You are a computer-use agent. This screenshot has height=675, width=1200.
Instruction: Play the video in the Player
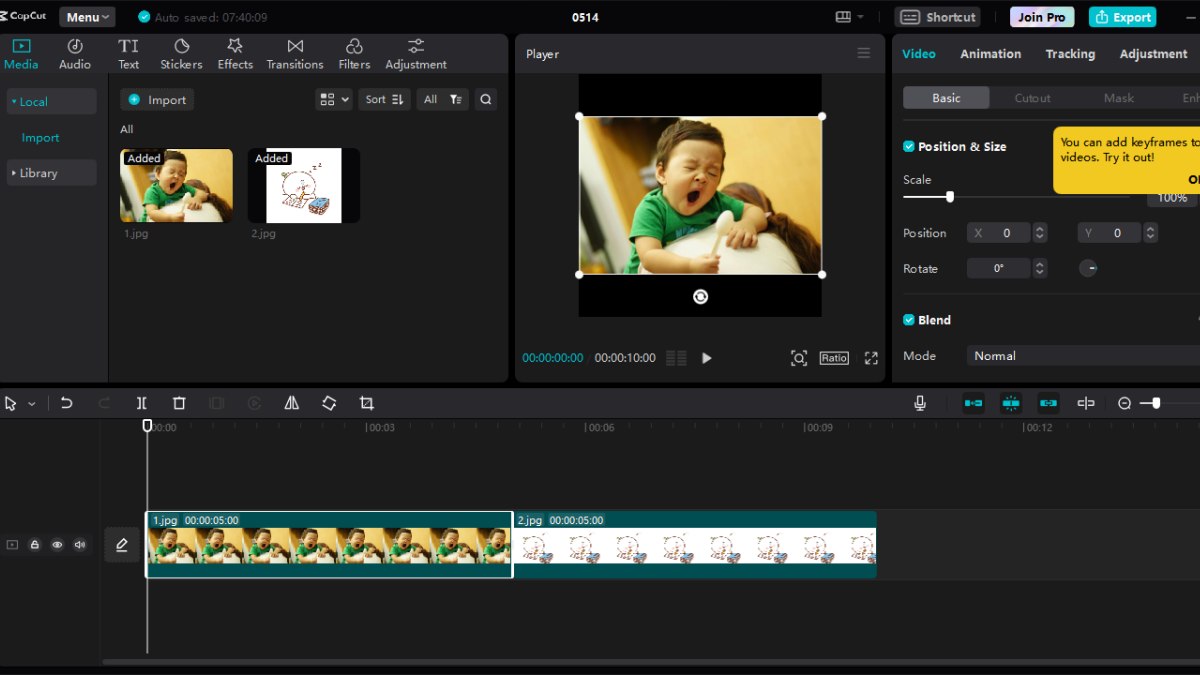point(706,358)
